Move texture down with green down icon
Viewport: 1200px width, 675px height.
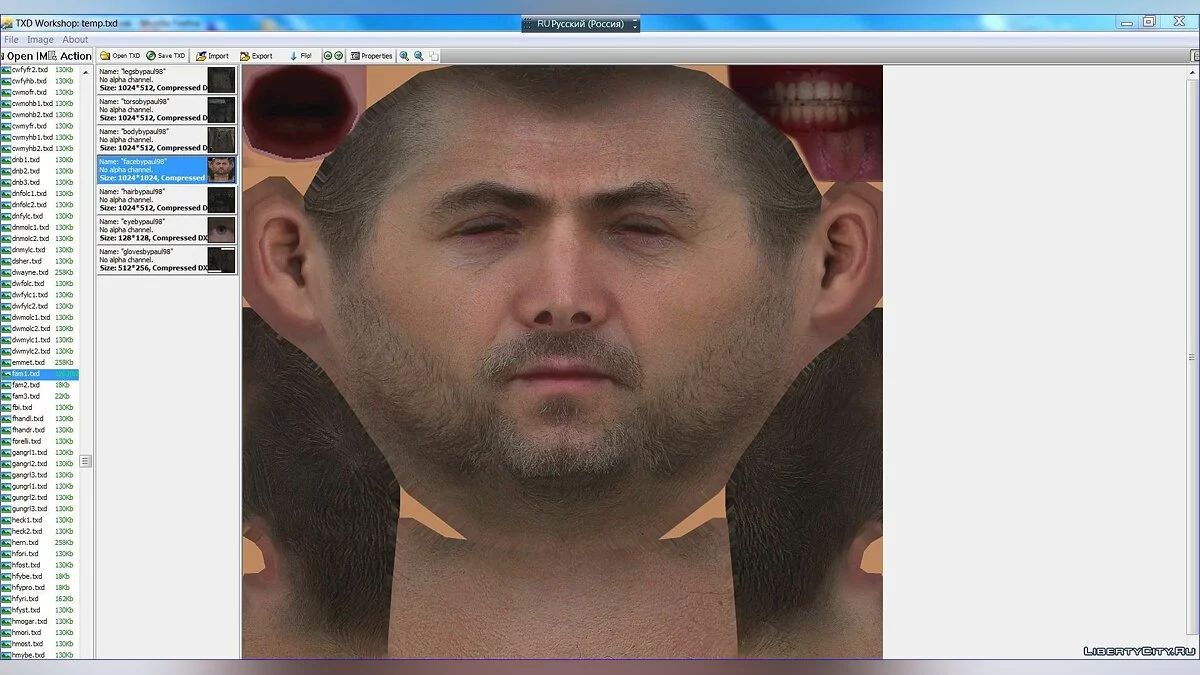pyautogui.click(x=339, y=56)
